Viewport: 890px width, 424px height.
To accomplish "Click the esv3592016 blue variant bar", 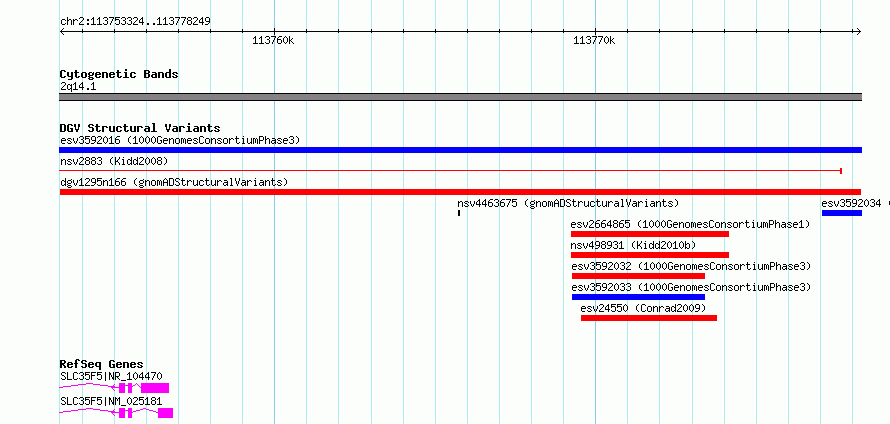I will coord(460,150).
